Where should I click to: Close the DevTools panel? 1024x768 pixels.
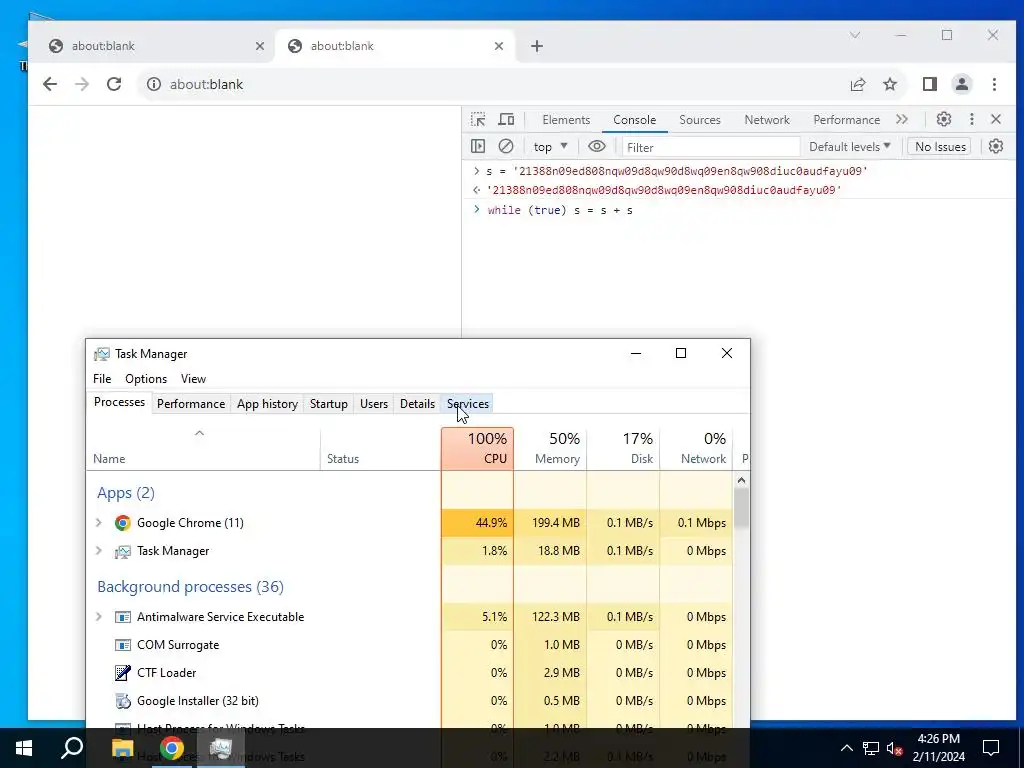click(996, 119)
